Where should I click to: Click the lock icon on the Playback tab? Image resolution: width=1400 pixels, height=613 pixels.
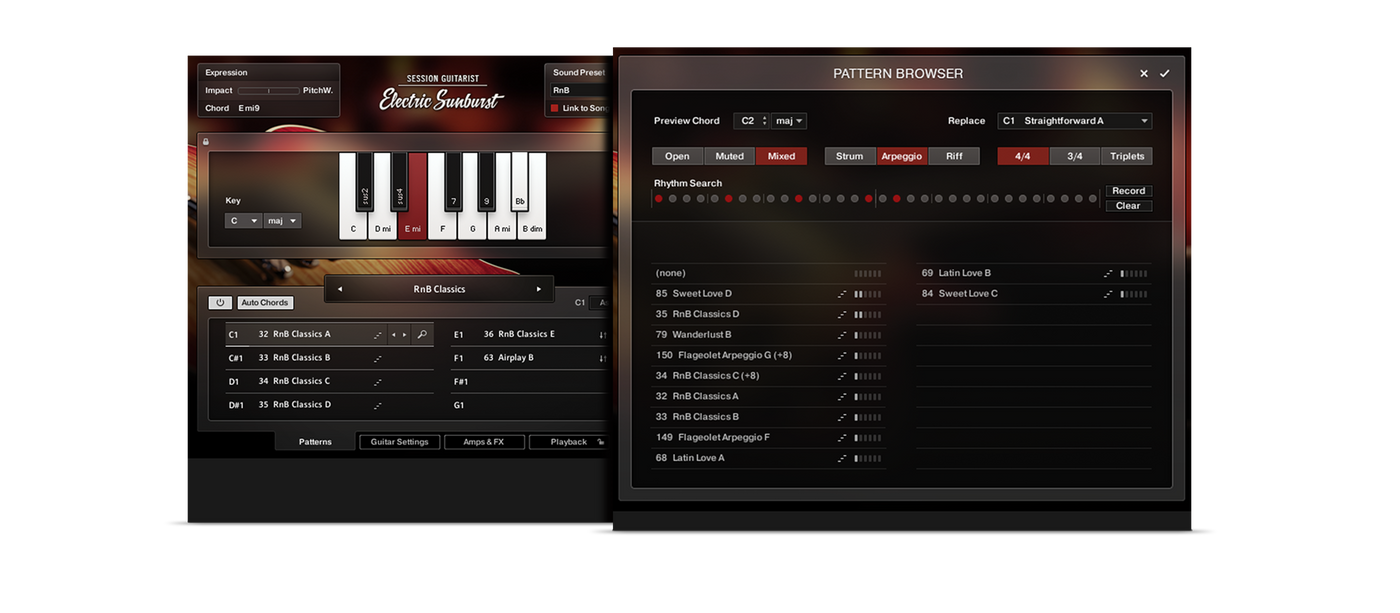(x=601, y=441)
